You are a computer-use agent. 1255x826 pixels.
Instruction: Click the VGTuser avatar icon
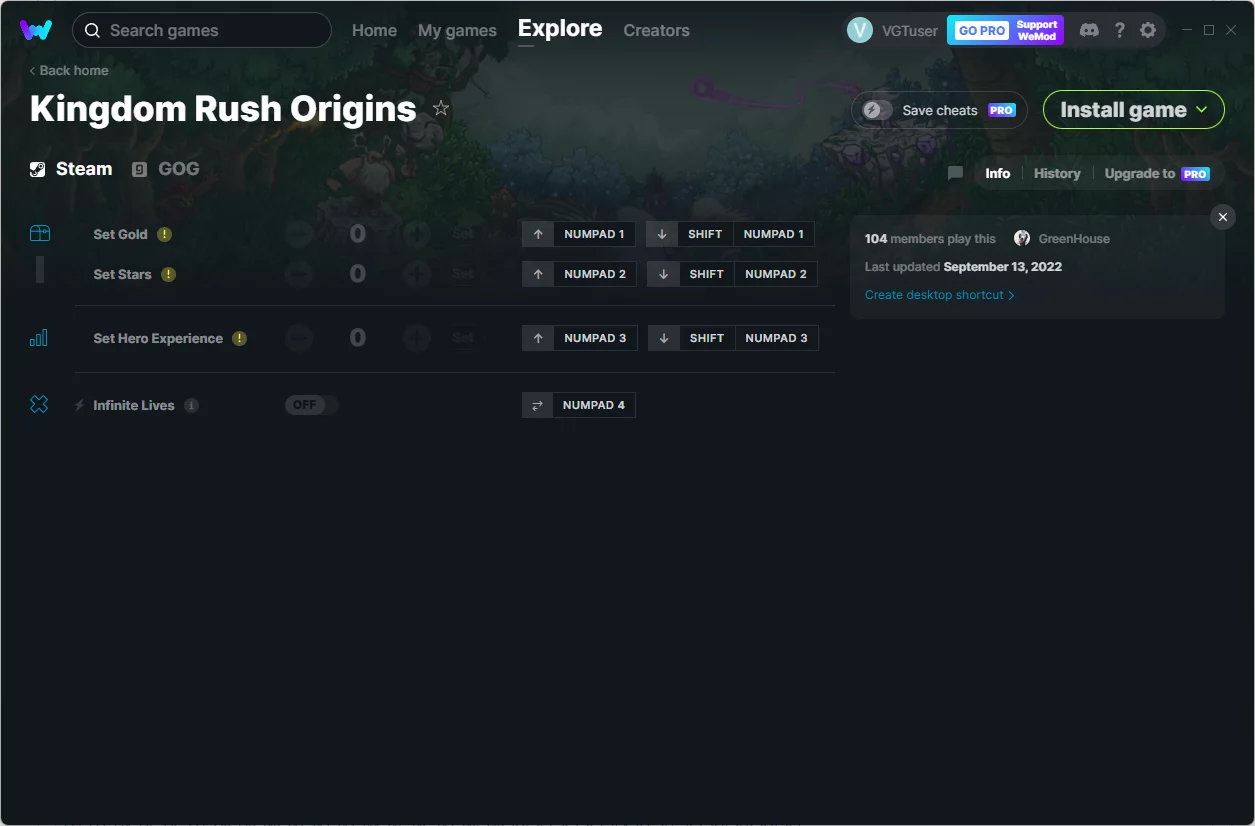(x=860, y=30)
